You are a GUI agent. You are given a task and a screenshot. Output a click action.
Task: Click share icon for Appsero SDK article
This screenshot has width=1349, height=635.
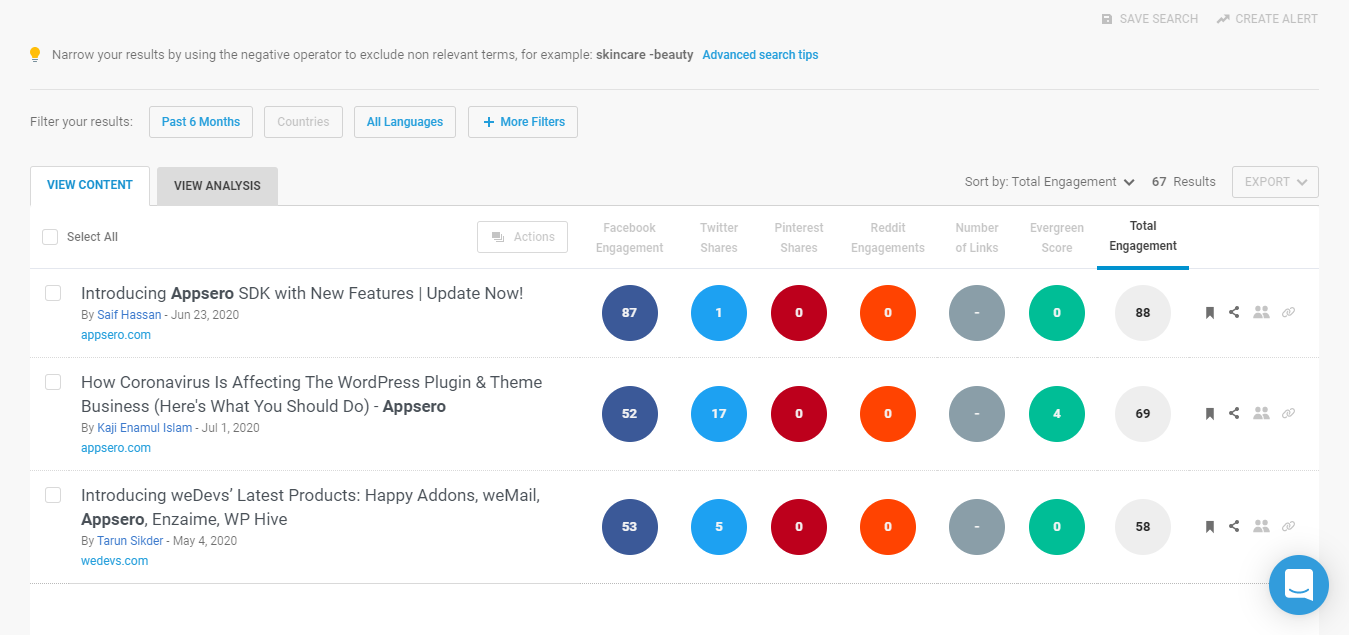pos(1234,313)
